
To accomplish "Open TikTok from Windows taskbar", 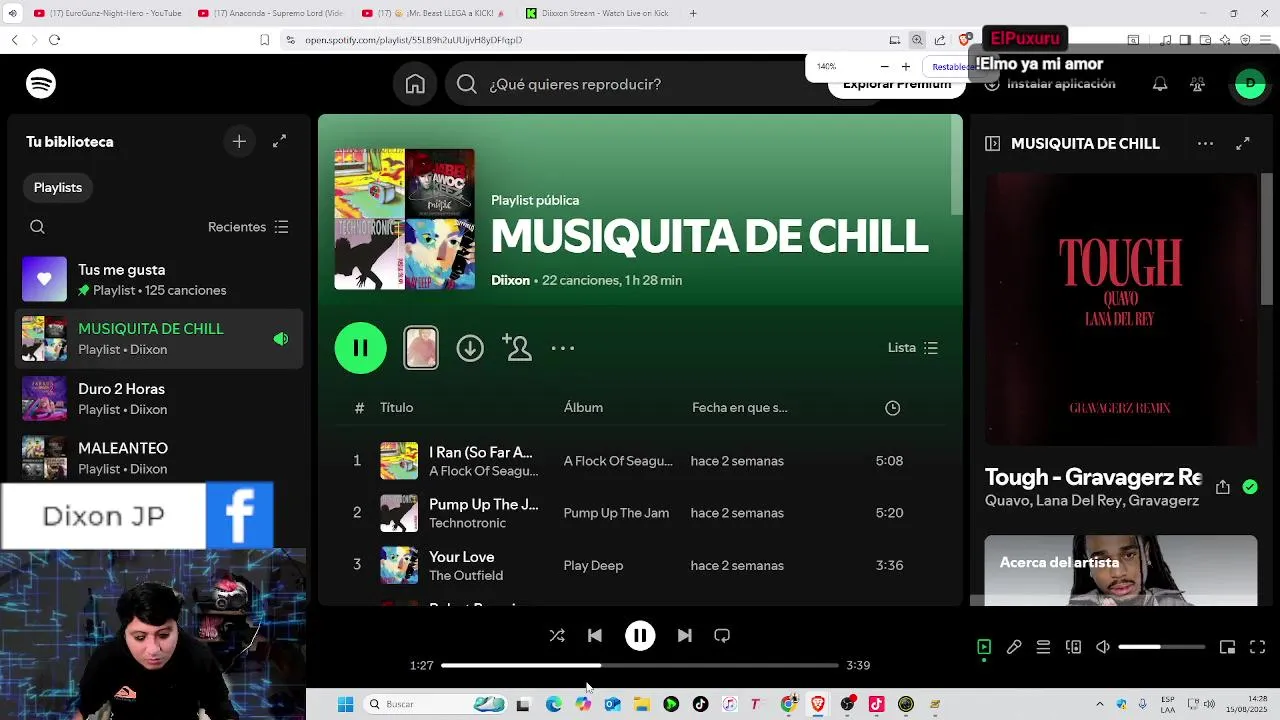I will click(700, 704).
